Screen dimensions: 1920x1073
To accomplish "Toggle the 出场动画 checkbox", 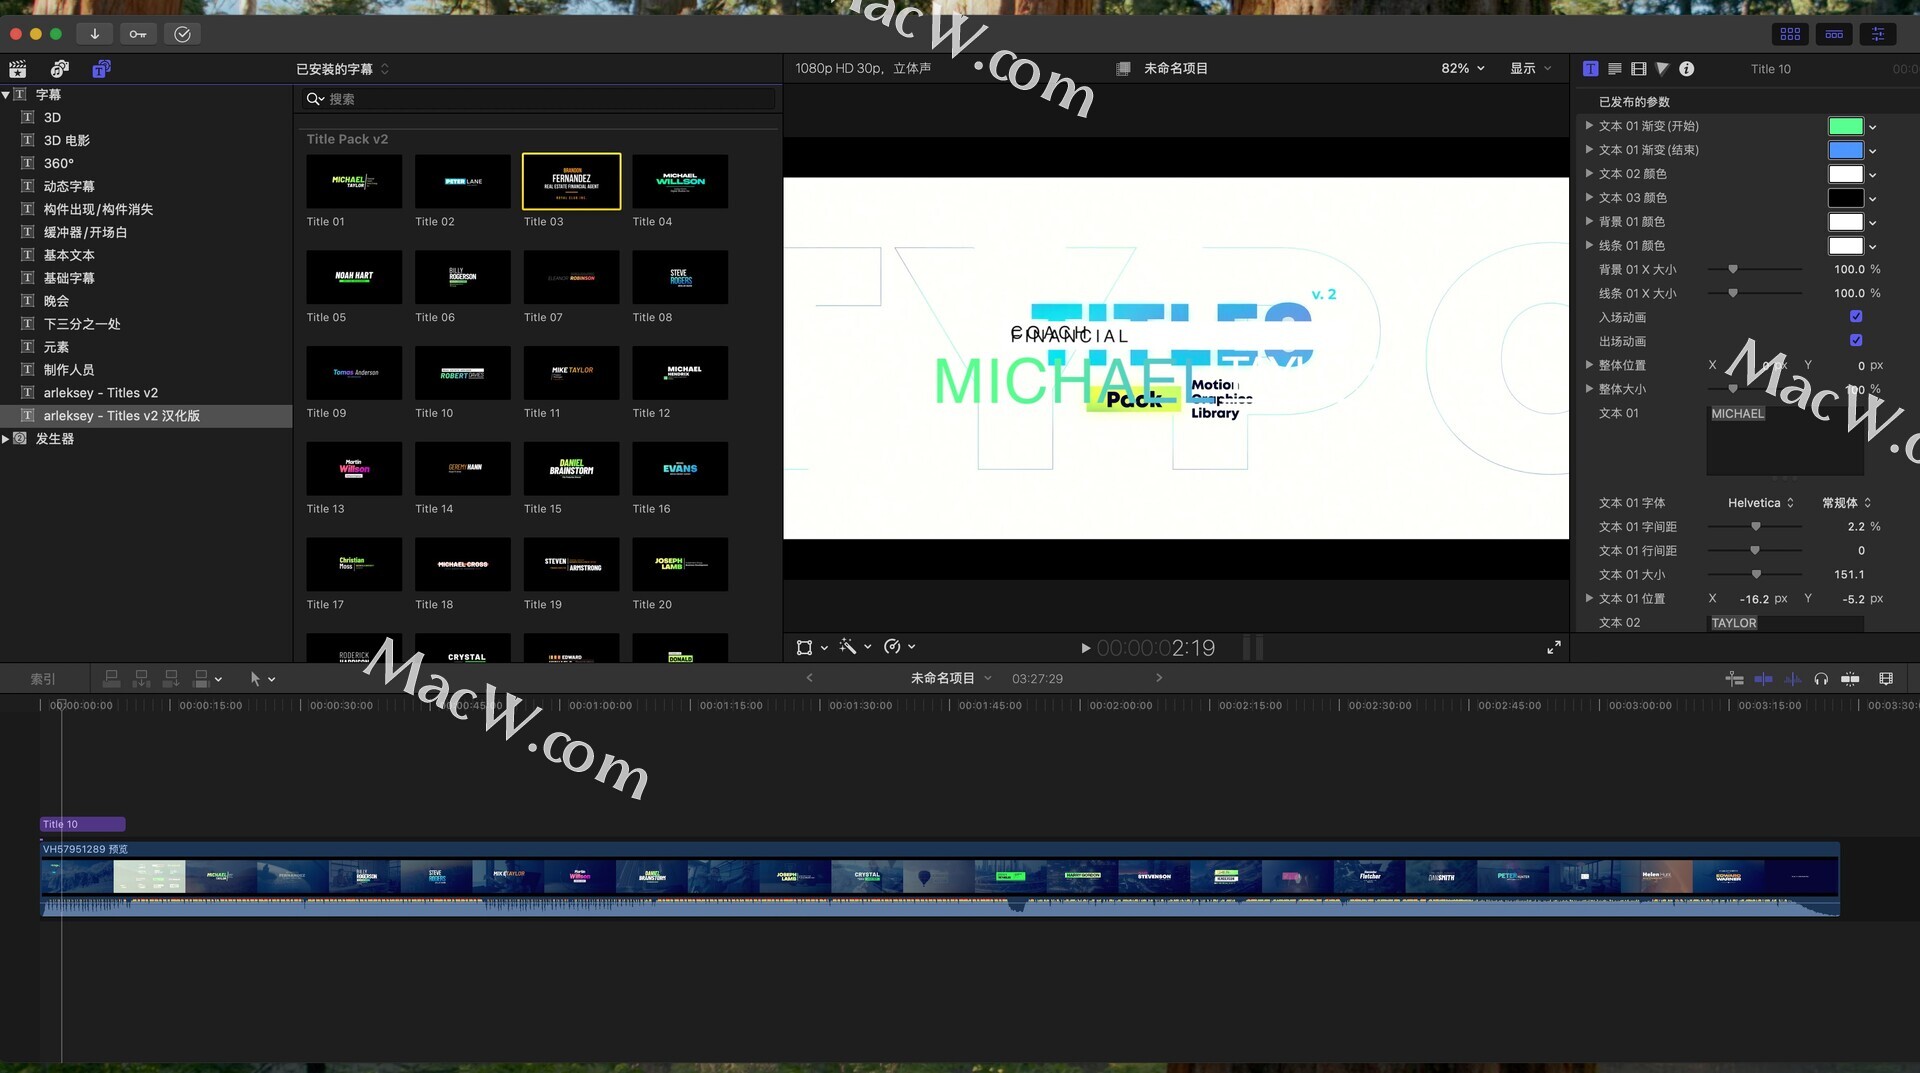I will coord(1856,341).
